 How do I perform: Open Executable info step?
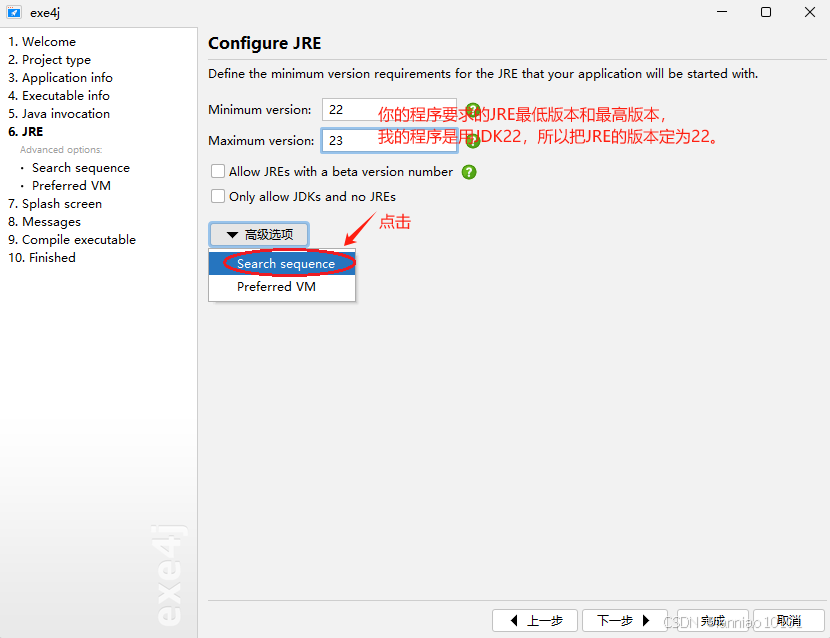tap(59, 95)
